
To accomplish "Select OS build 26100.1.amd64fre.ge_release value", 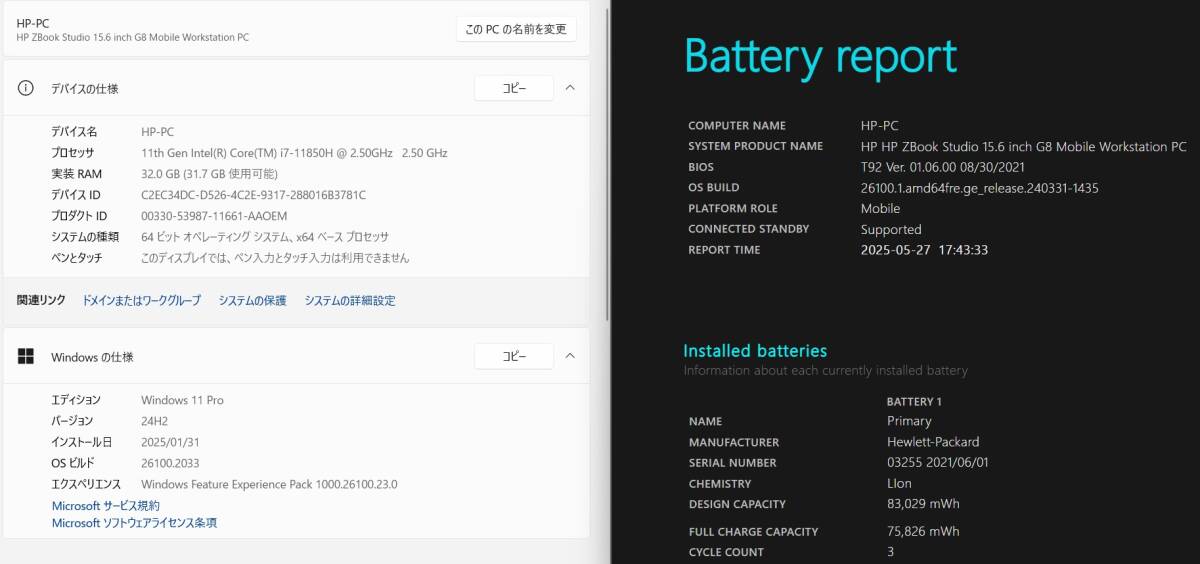I will [980, 188].
